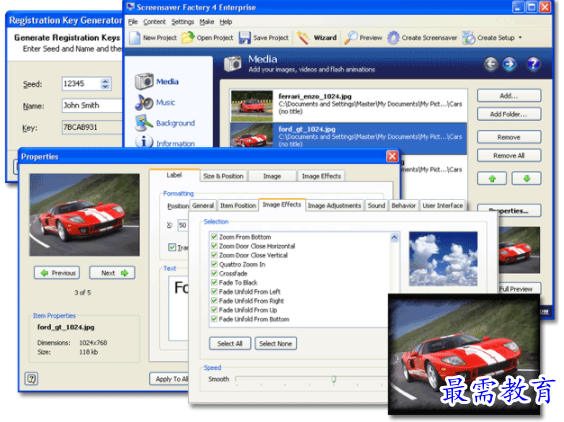Screen dimensions: 564x422
Task: Toggle Fade Unfold From Bottom checkbox
Action: coord(214,319)
